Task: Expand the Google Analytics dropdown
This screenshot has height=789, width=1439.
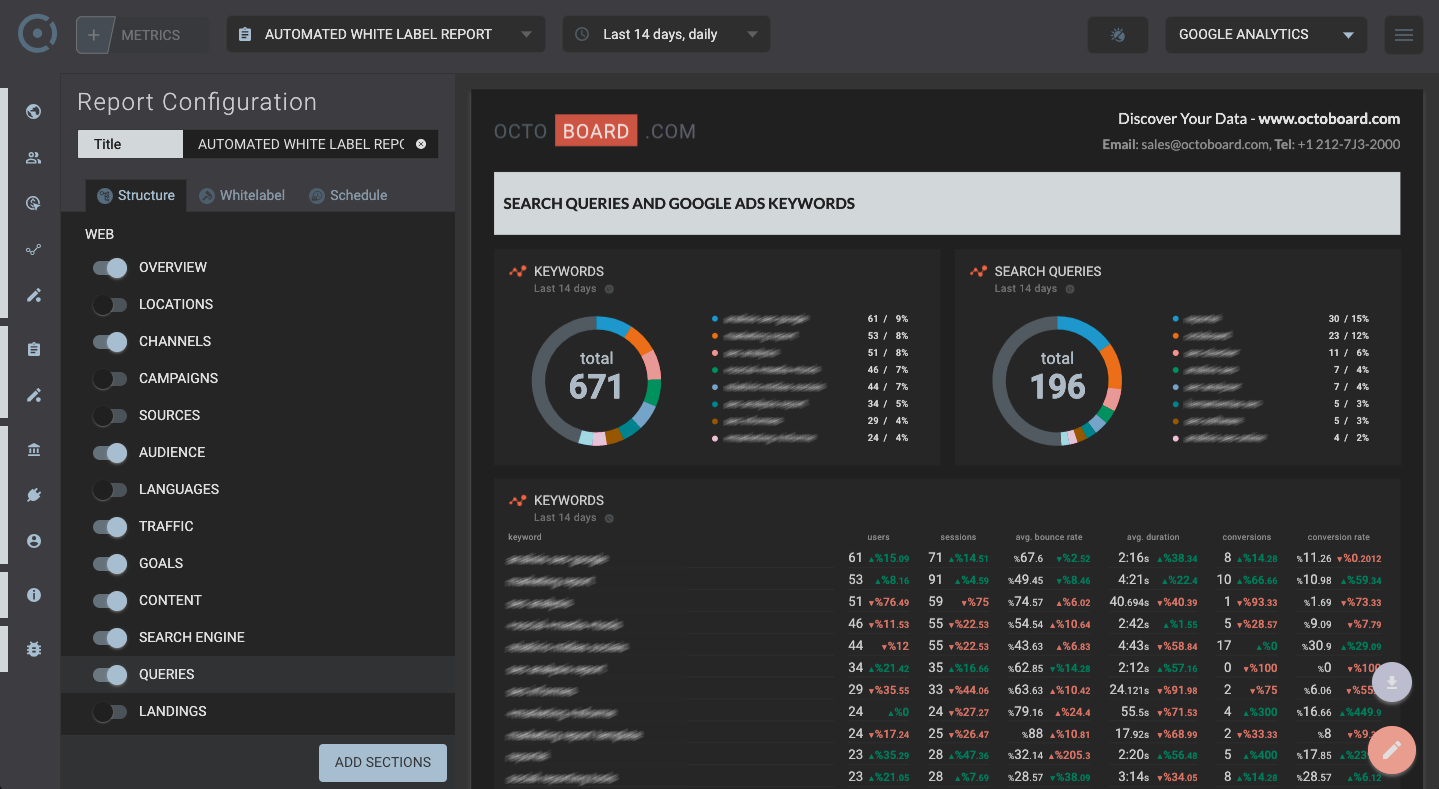Action: coord(1266,34)
